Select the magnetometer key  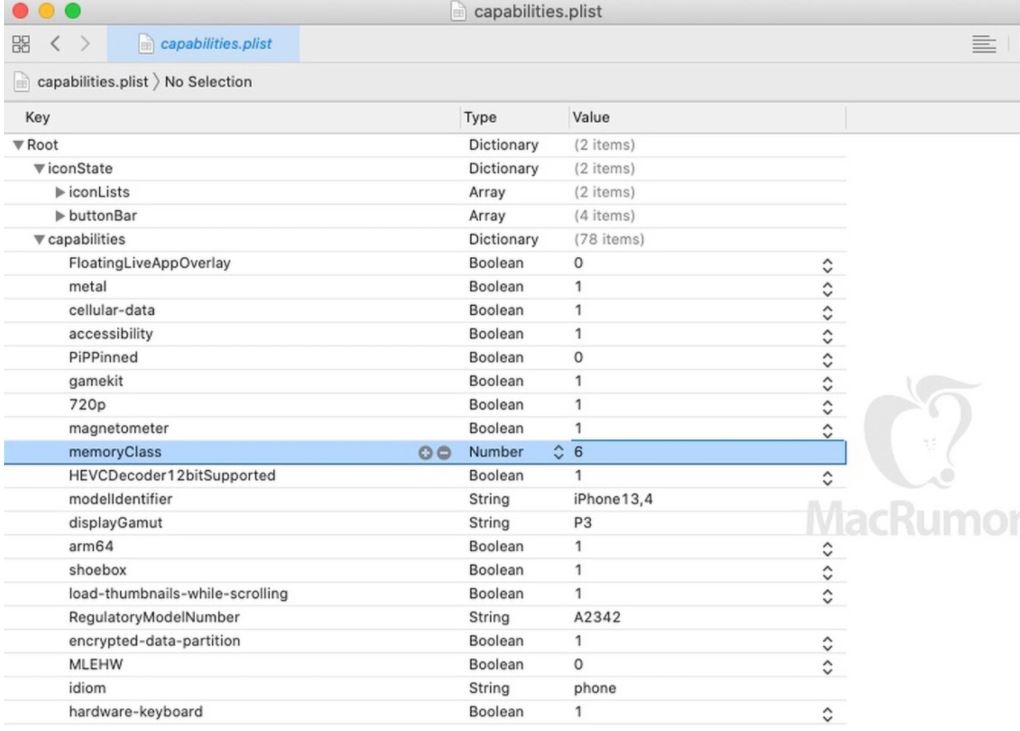click(x=118, y=429)
